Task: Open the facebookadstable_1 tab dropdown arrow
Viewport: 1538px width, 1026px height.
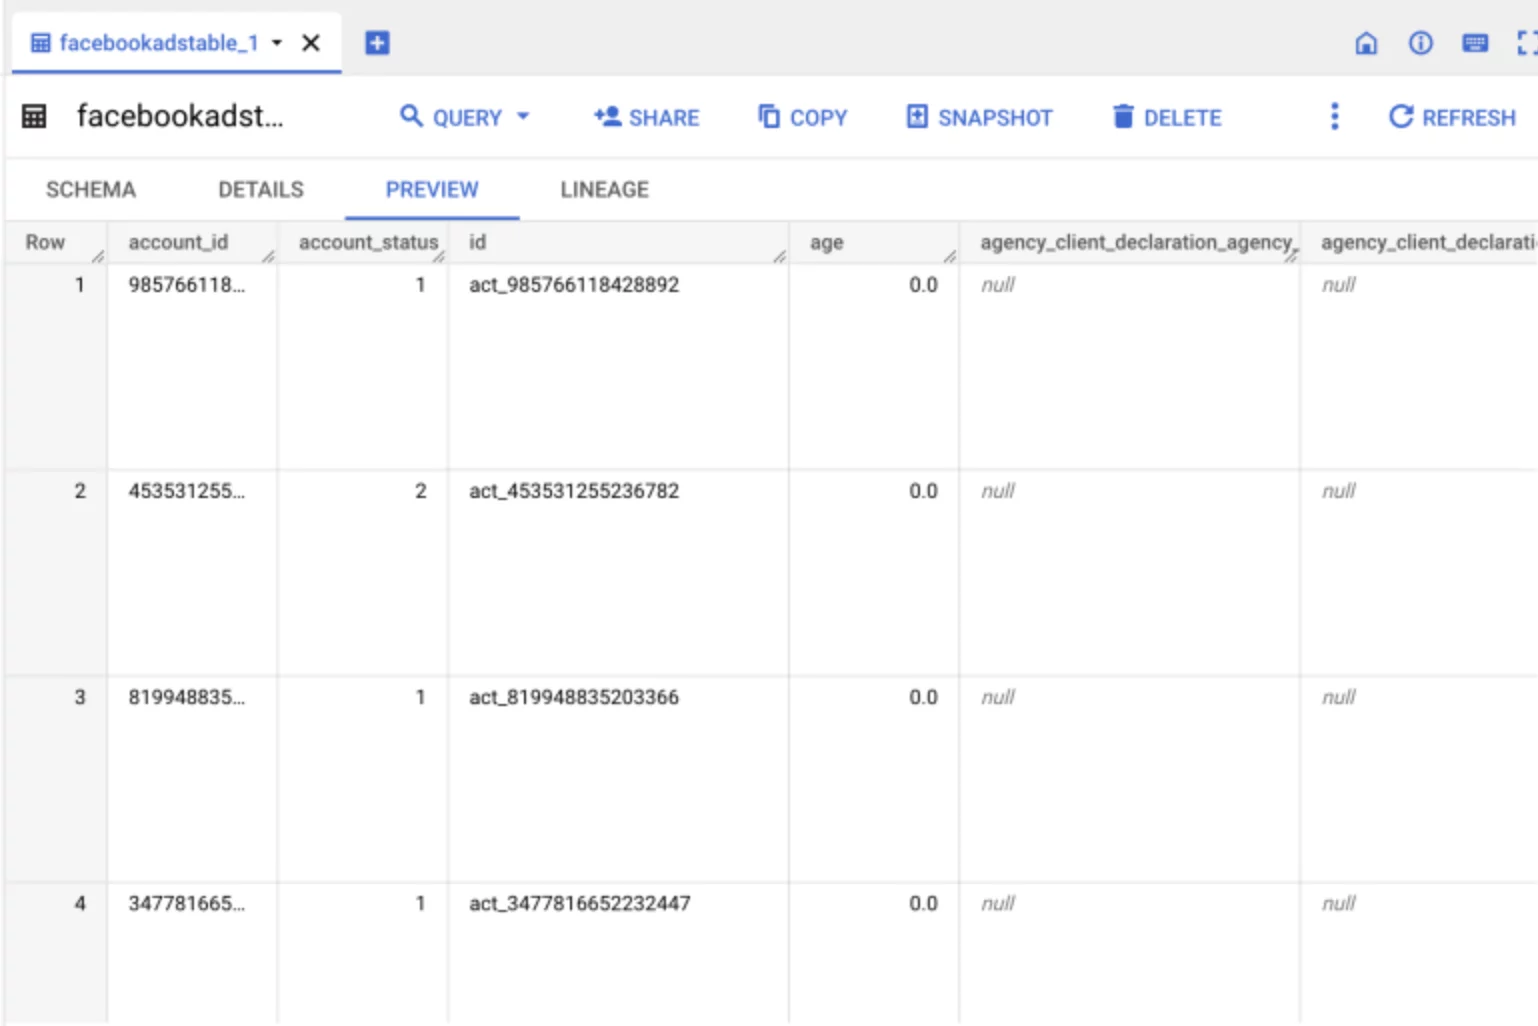Action: 277,43
